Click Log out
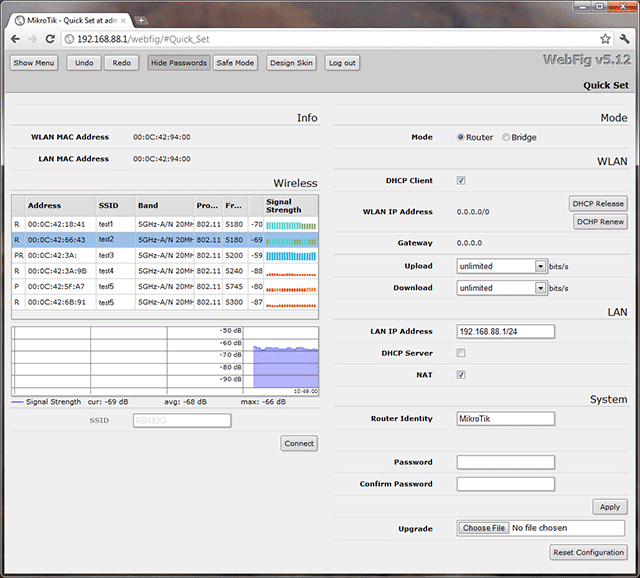Screen dimensions: 640x578 342,63
